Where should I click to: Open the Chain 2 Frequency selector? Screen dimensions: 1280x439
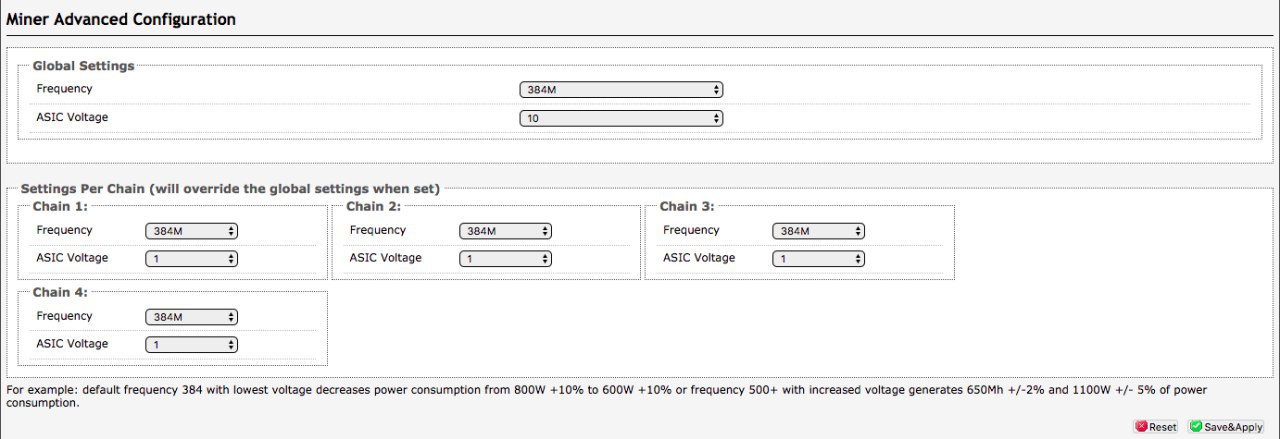tap(505, 231)
